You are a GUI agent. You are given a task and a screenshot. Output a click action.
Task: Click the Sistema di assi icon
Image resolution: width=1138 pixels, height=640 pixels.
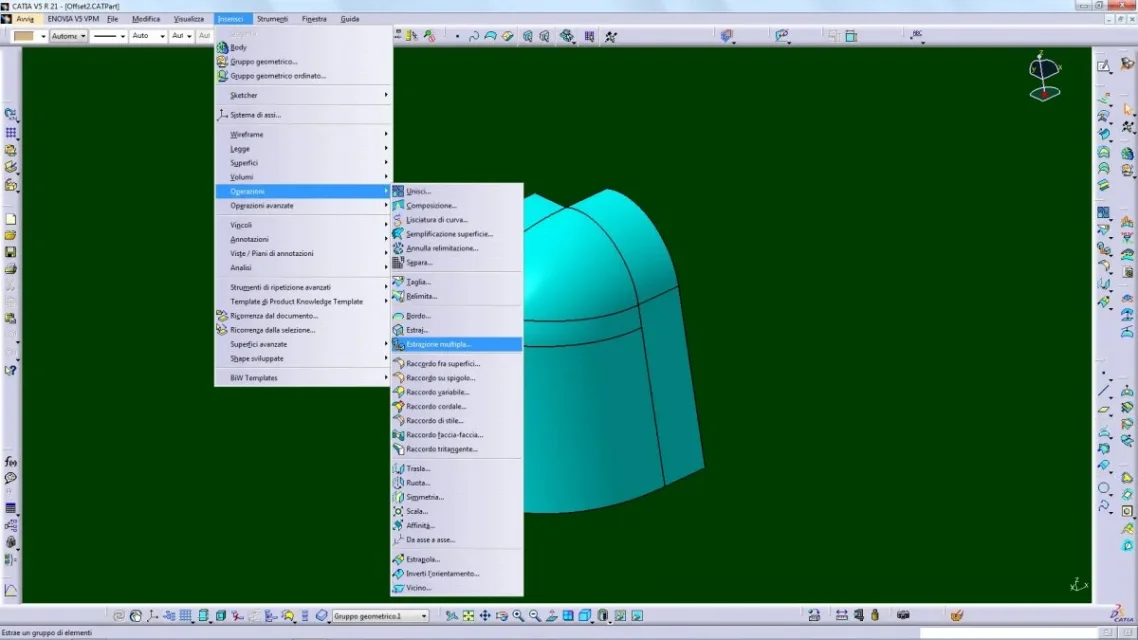click(222, 115)
